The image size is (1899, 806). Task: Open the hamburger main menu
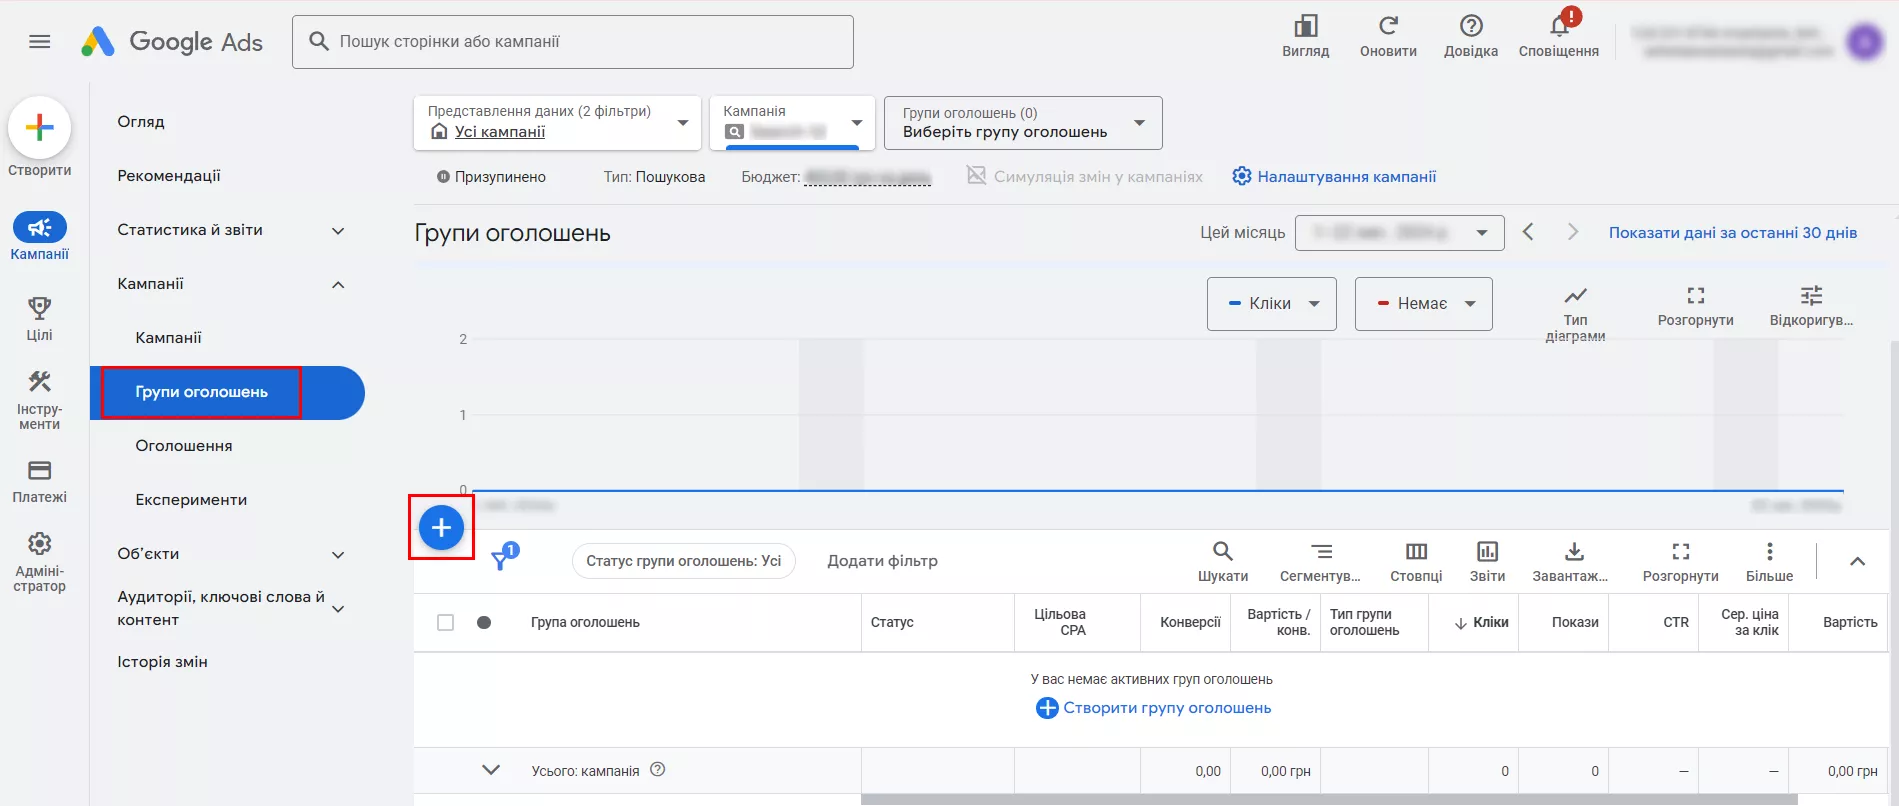(40, 41)
